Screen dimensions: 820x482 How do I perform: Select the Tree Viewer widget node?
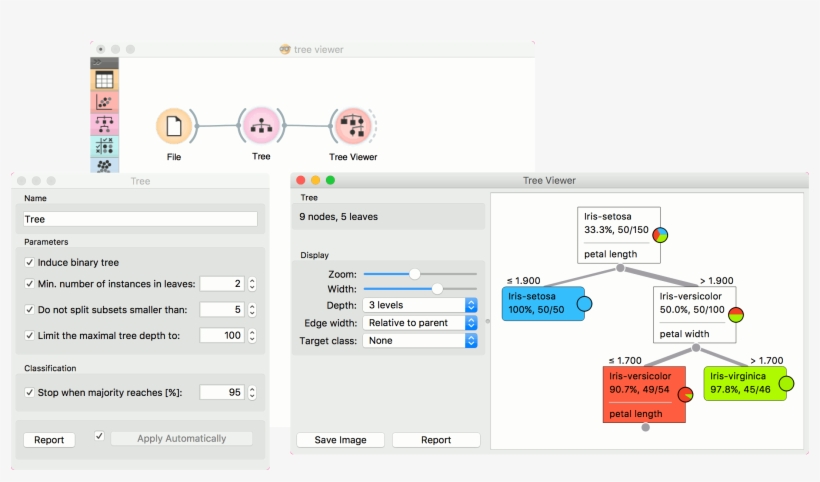point(352,127)
